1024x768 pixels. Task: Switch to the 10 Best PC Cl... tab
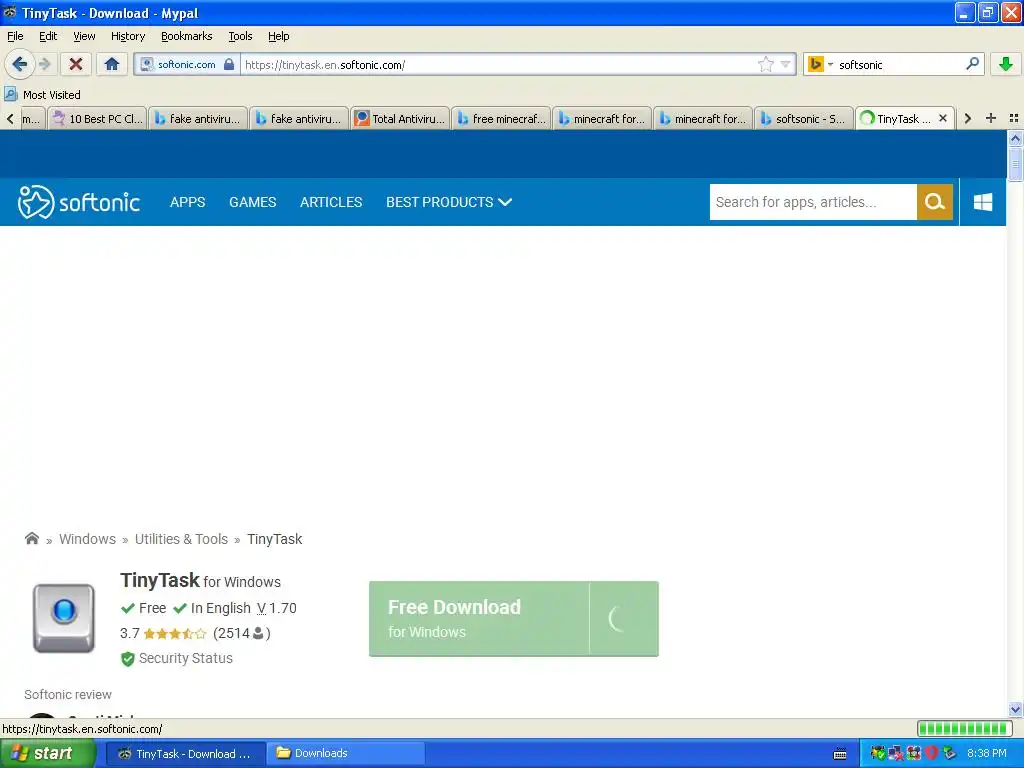(x=97, y=118)
